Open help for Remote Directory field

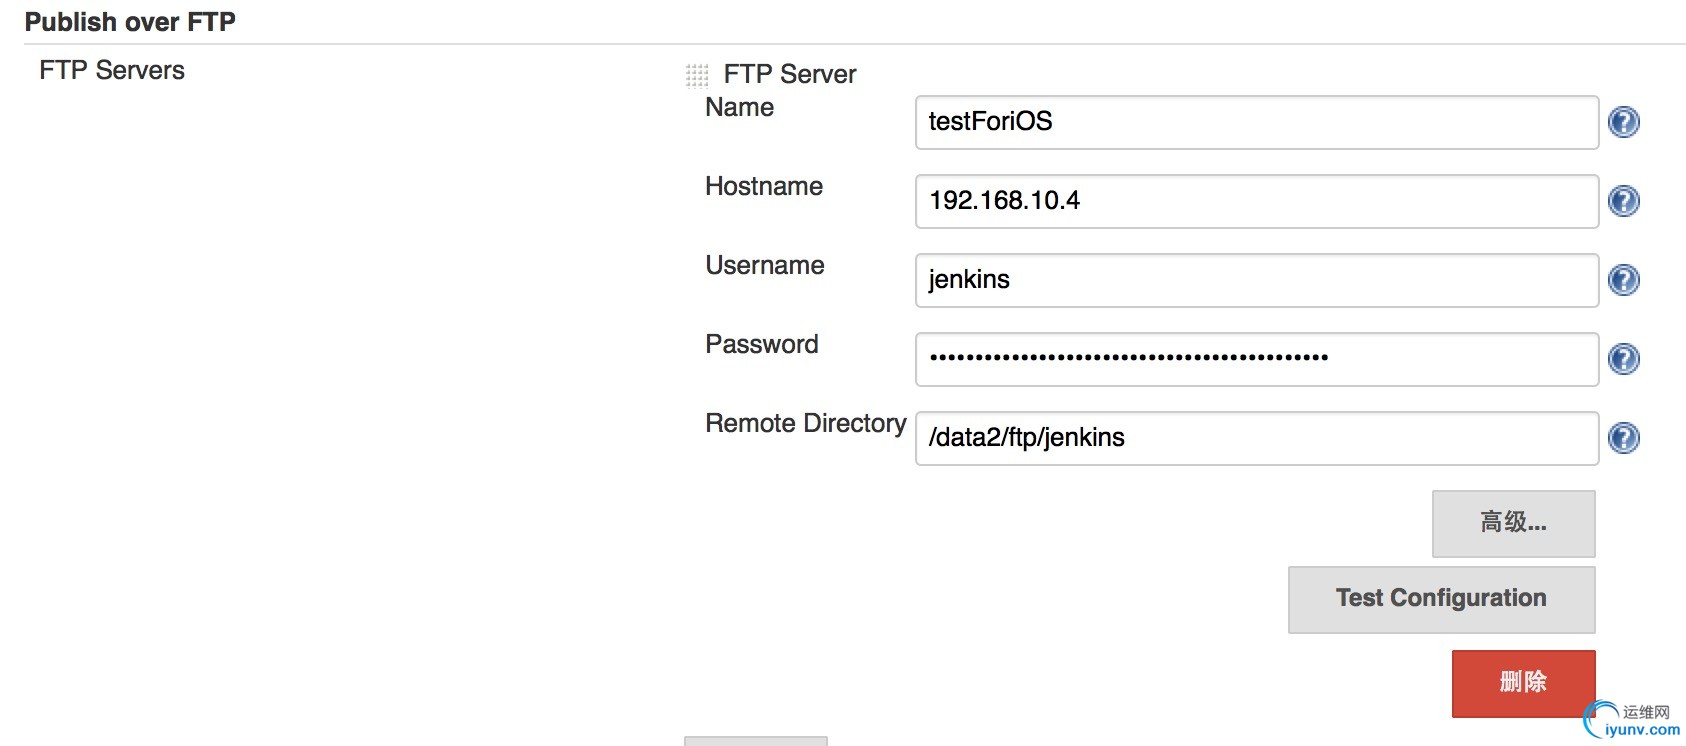[x=1623, y=438]
